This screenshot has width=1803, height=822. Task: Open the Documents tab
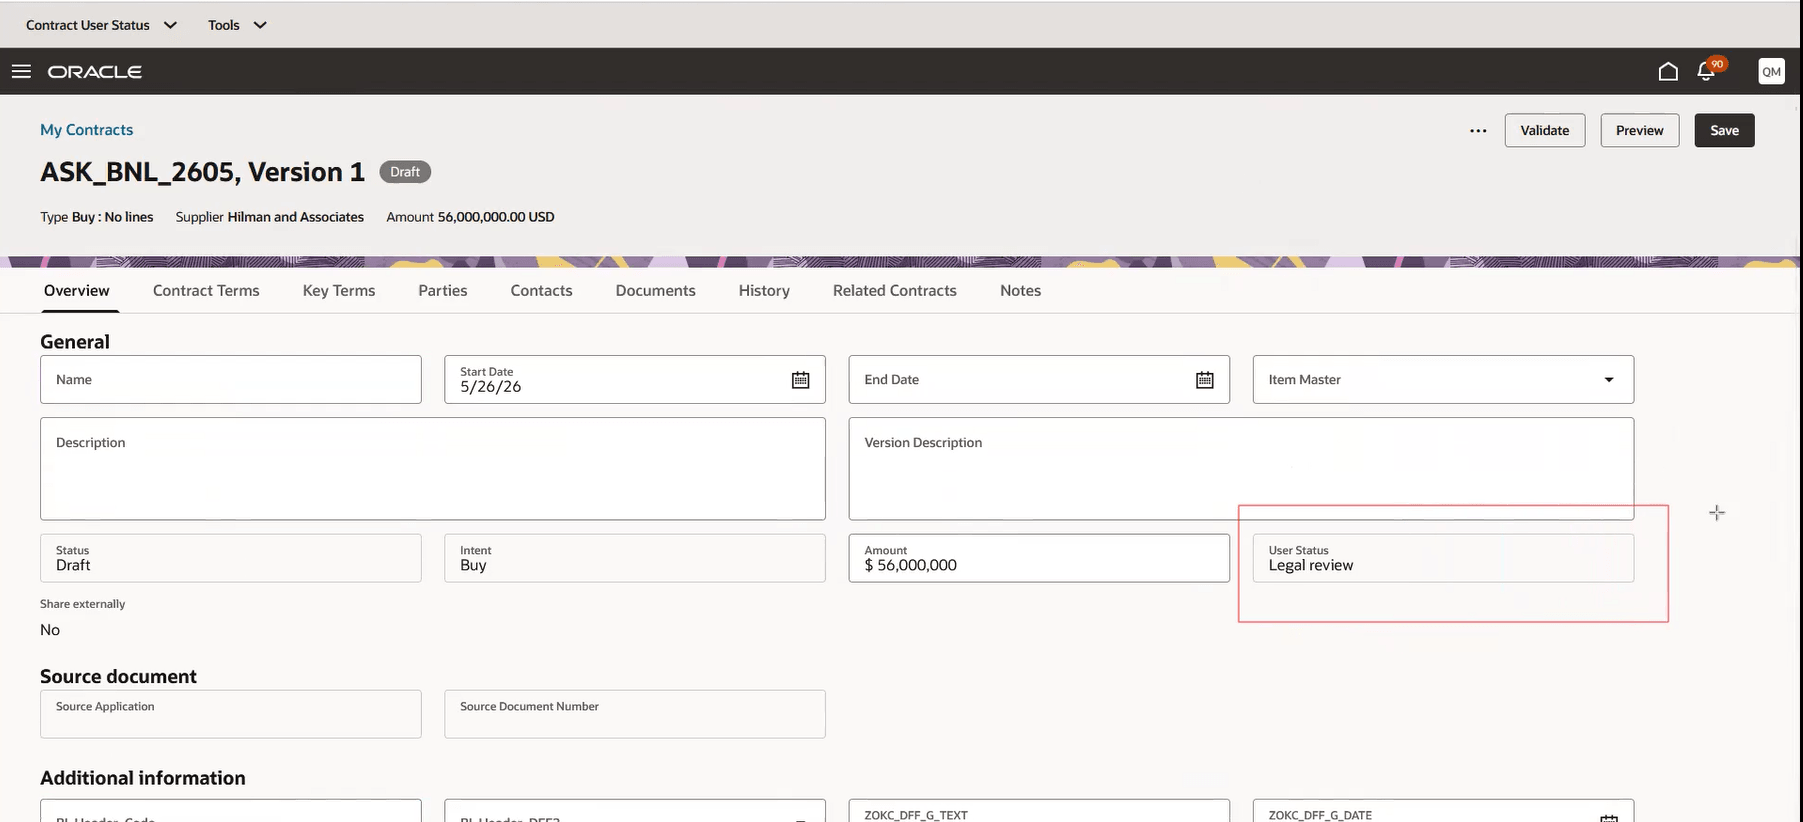656,291
